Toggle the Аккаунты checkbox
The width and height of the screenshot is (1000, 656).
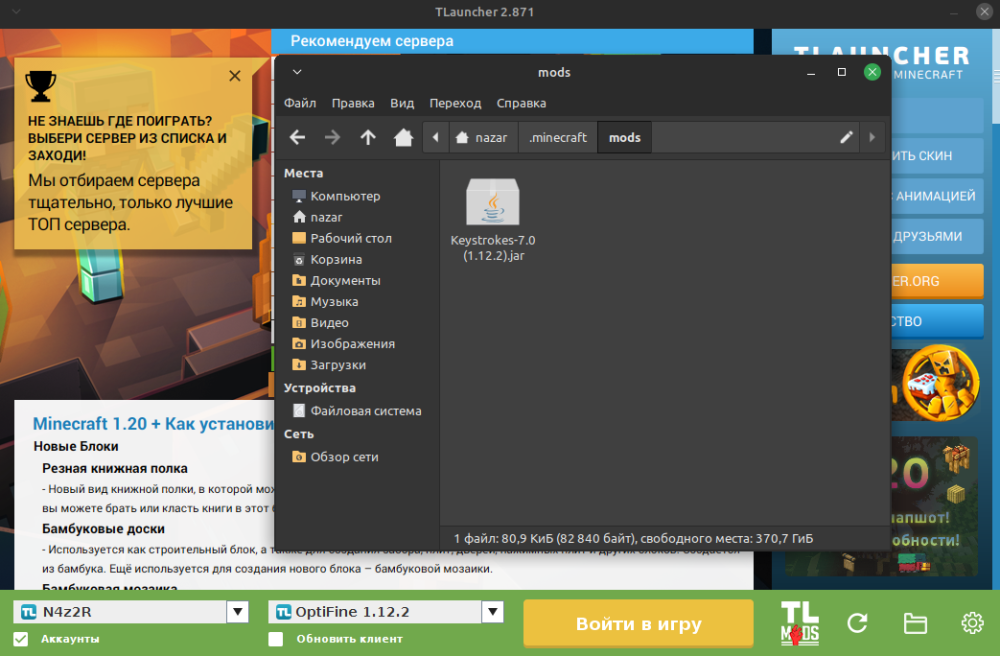coord(21,639)
